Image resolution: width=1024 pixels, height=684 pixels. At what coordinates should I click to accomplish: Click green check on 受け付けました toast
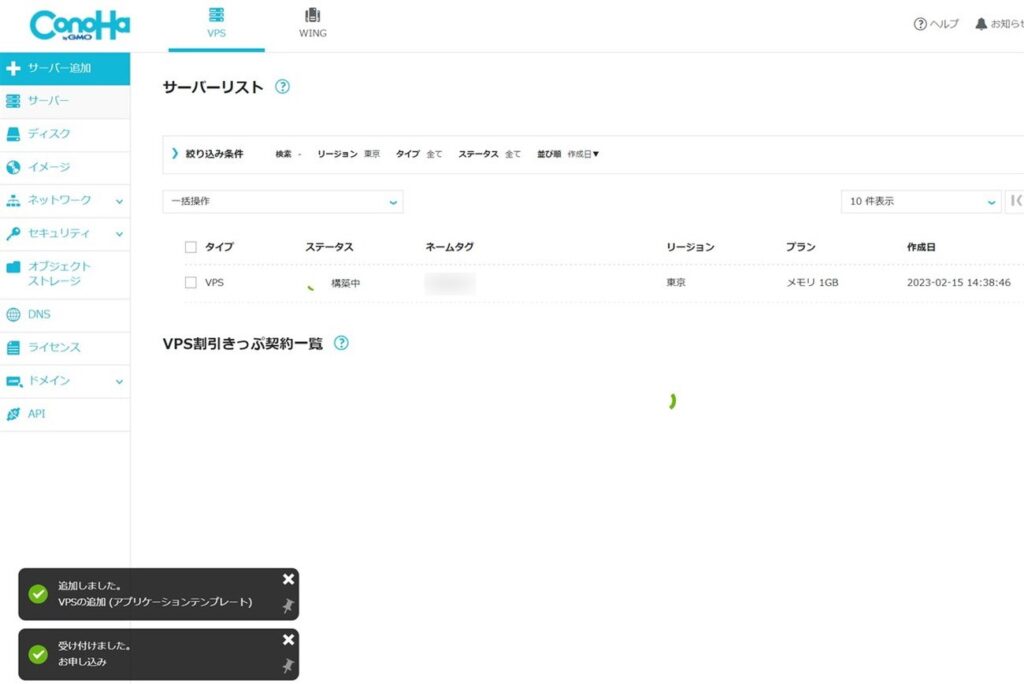click(x=38, y=654)
